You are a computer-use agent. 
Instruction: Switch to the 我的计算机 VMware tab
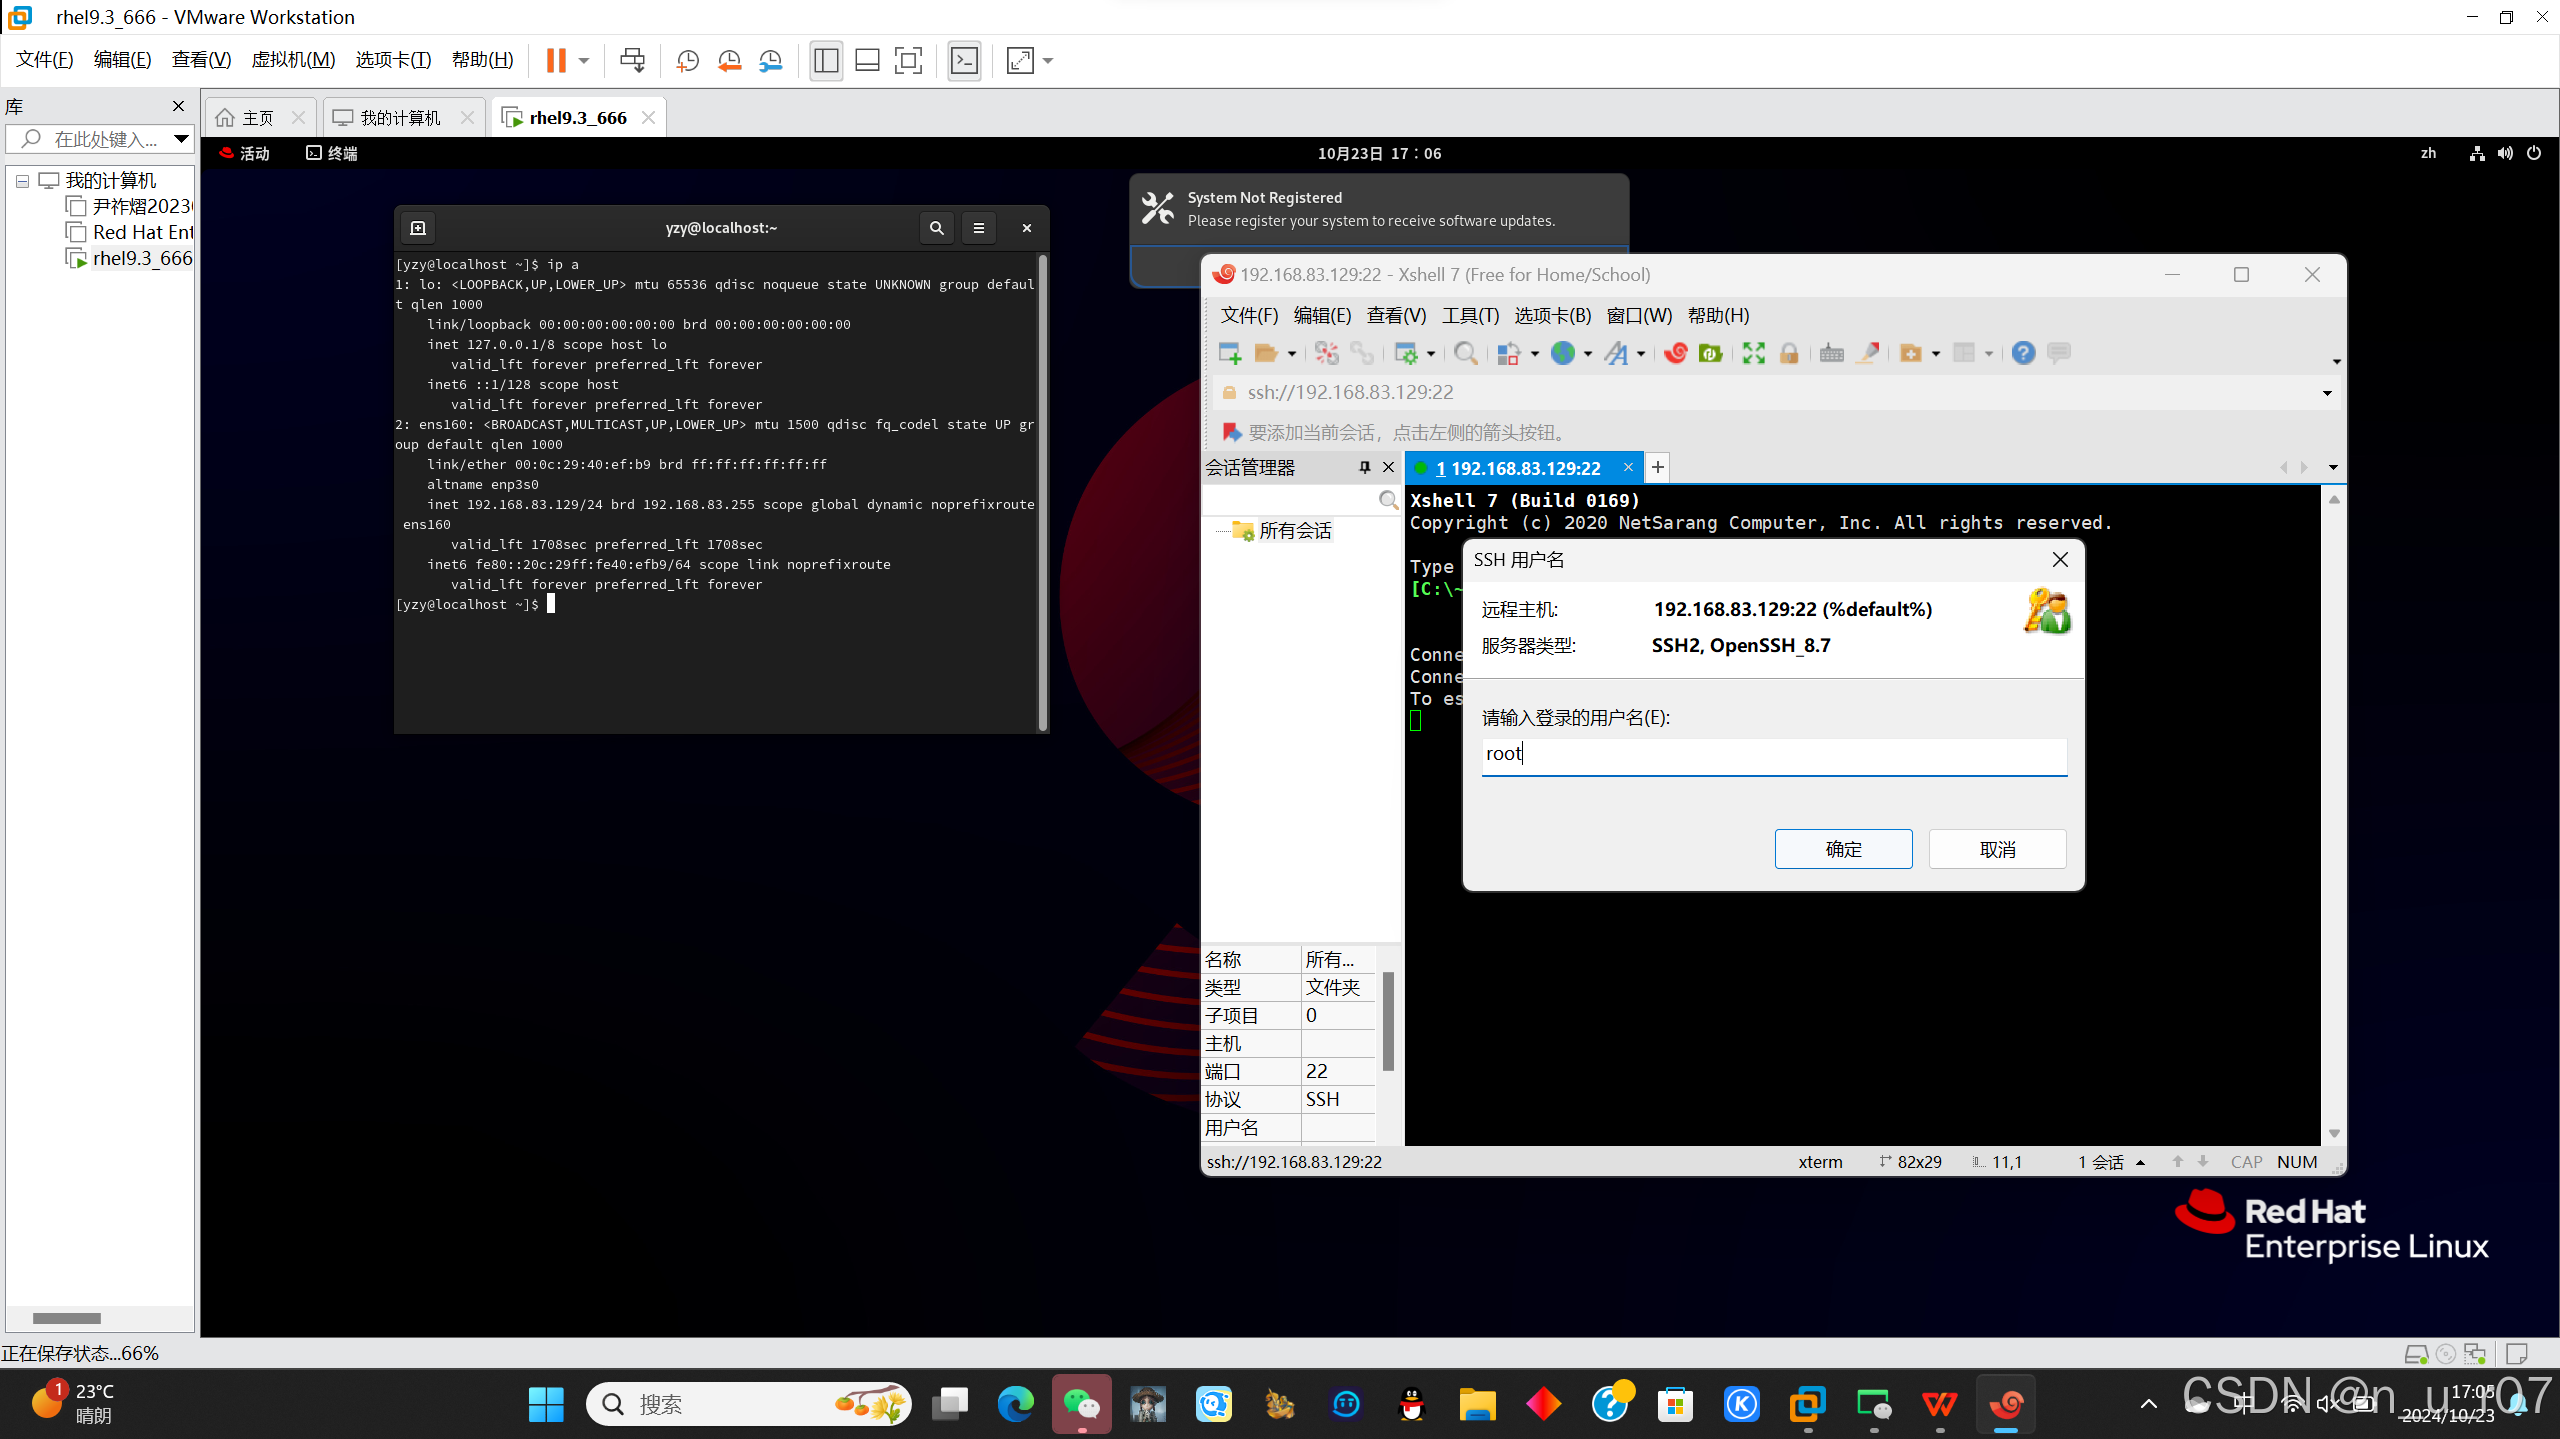[400, 118]
